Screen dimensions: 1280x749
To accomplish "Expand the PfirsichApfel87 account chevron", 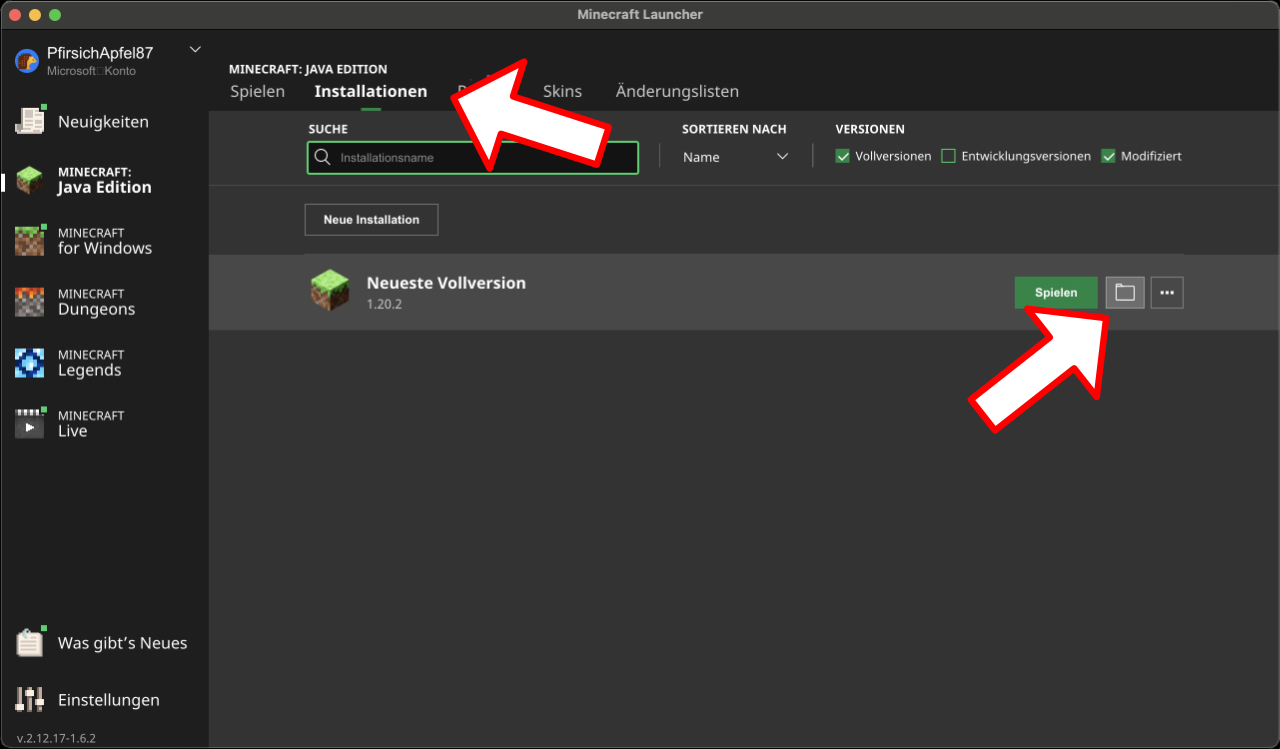I will coord(195,50).
